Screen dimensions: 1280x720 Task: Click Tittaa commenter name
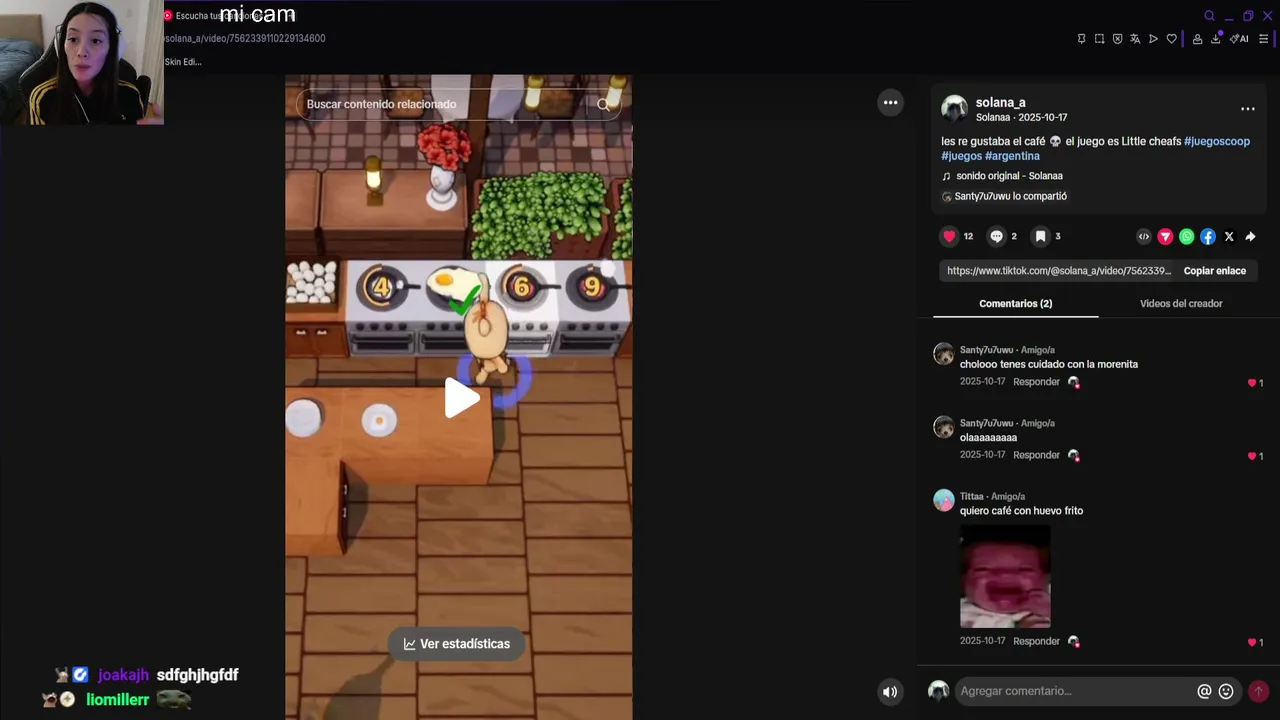(x=971, y=496)
